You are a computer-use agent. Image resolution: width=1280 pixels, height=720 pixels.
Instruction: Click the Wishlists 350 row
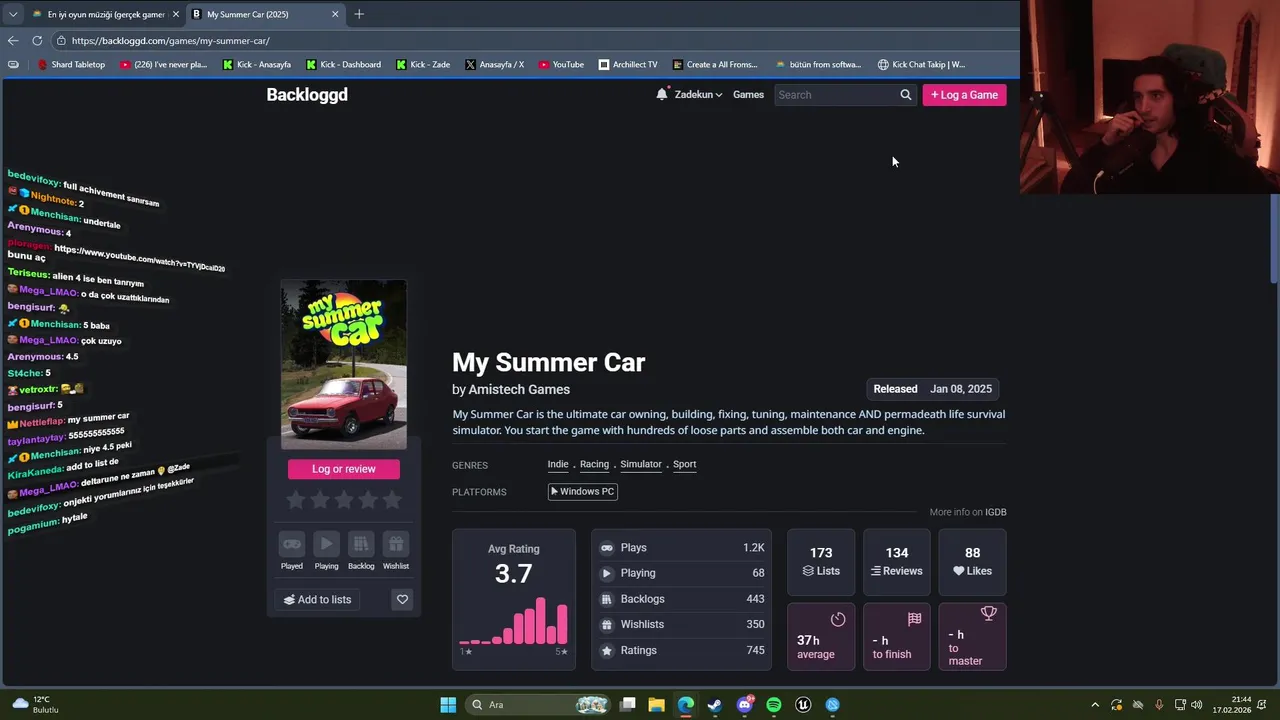tap(682, 624)
